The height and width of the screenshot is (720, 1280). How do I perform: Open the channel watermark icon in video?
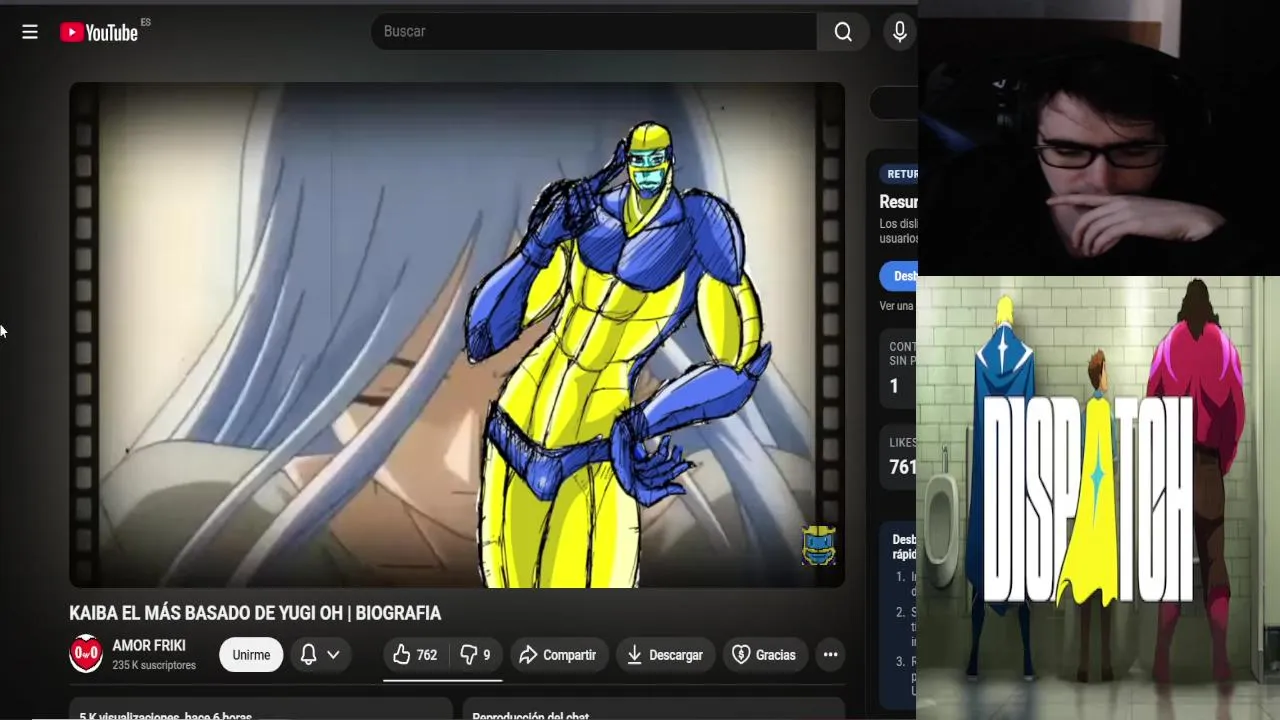point(818,545)
